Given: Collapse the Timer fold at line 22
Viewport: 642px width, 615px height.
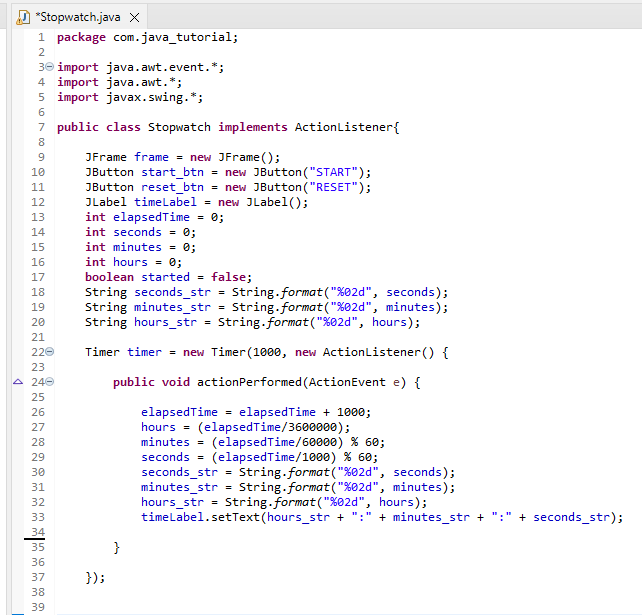Looking at the screenshot, I should (50, 351).
